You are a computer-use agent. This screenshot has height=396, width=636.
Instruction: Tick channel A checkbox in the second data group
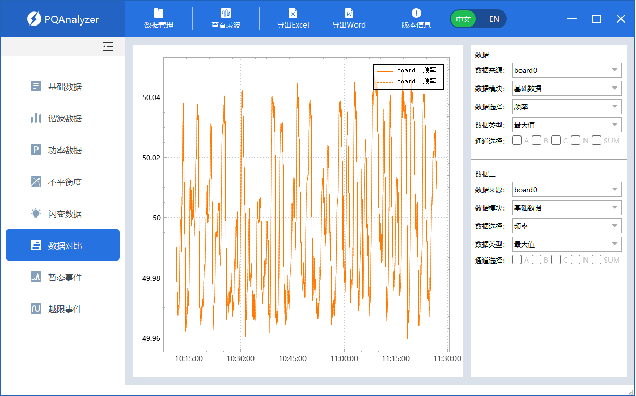coord(517,260)
